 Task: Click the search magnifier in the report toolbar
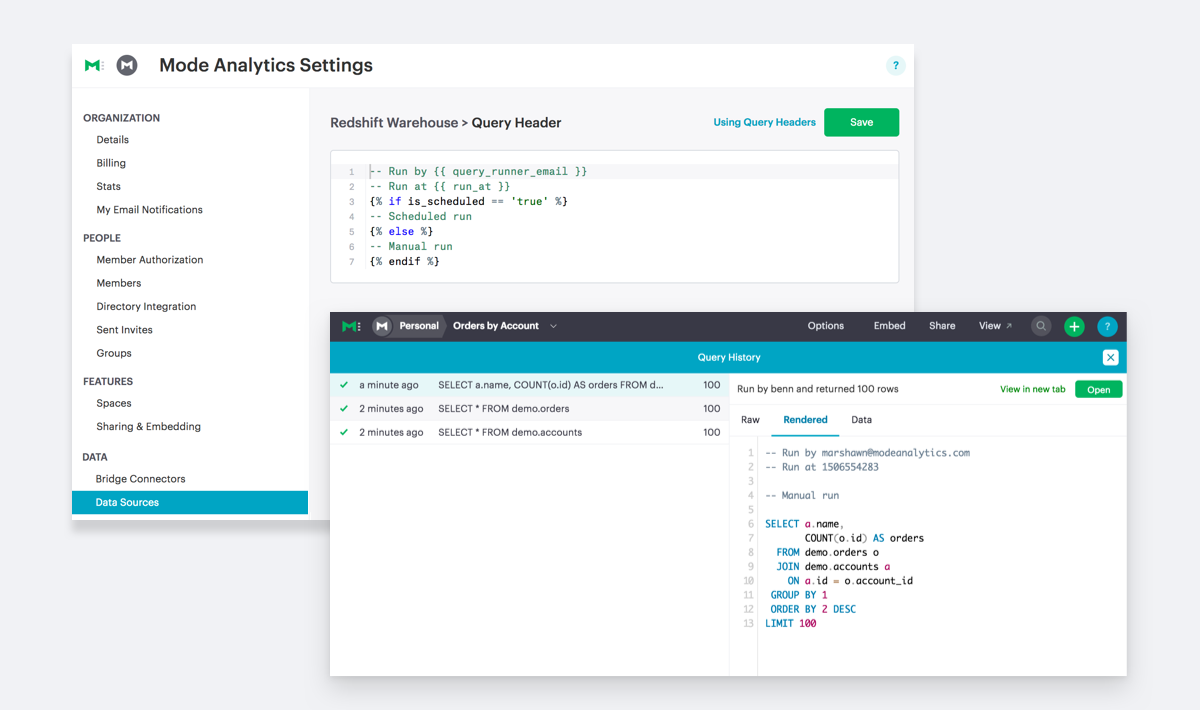coord(1041,326)
